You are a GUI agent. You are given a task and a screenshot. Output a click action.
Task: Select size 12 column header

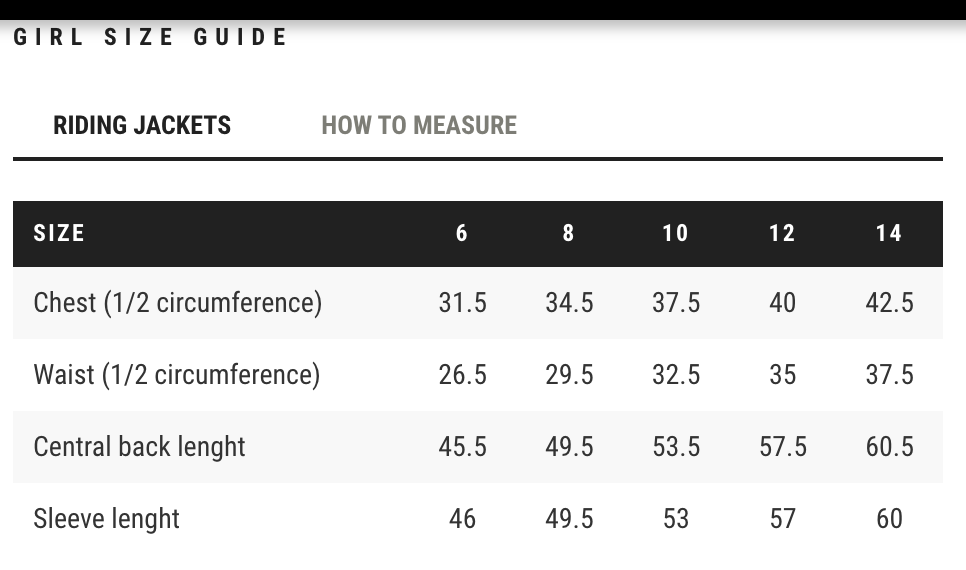pyautogui.click(x=782, y=233)
